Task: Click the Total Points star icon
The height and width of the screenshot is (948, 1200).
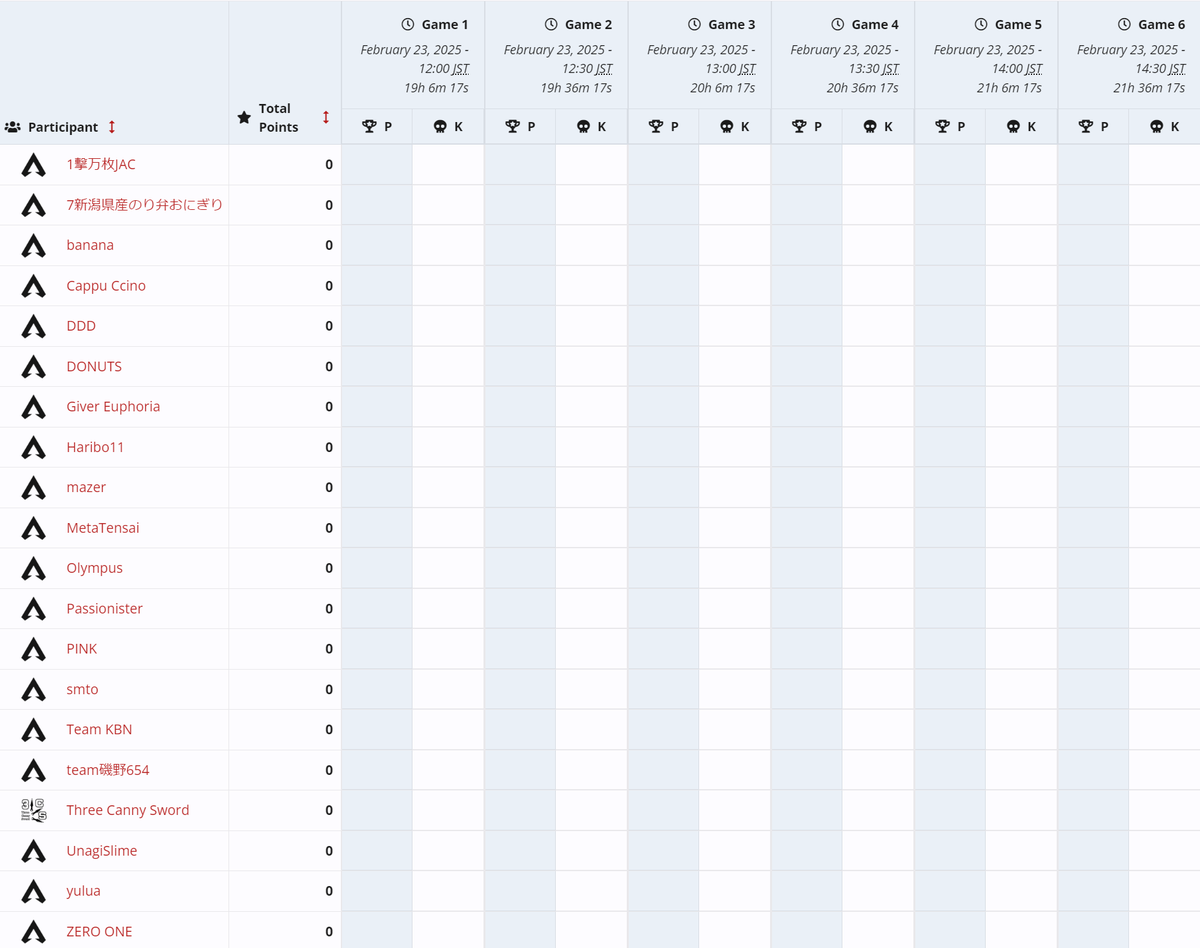Action: (x=244, y=118)
